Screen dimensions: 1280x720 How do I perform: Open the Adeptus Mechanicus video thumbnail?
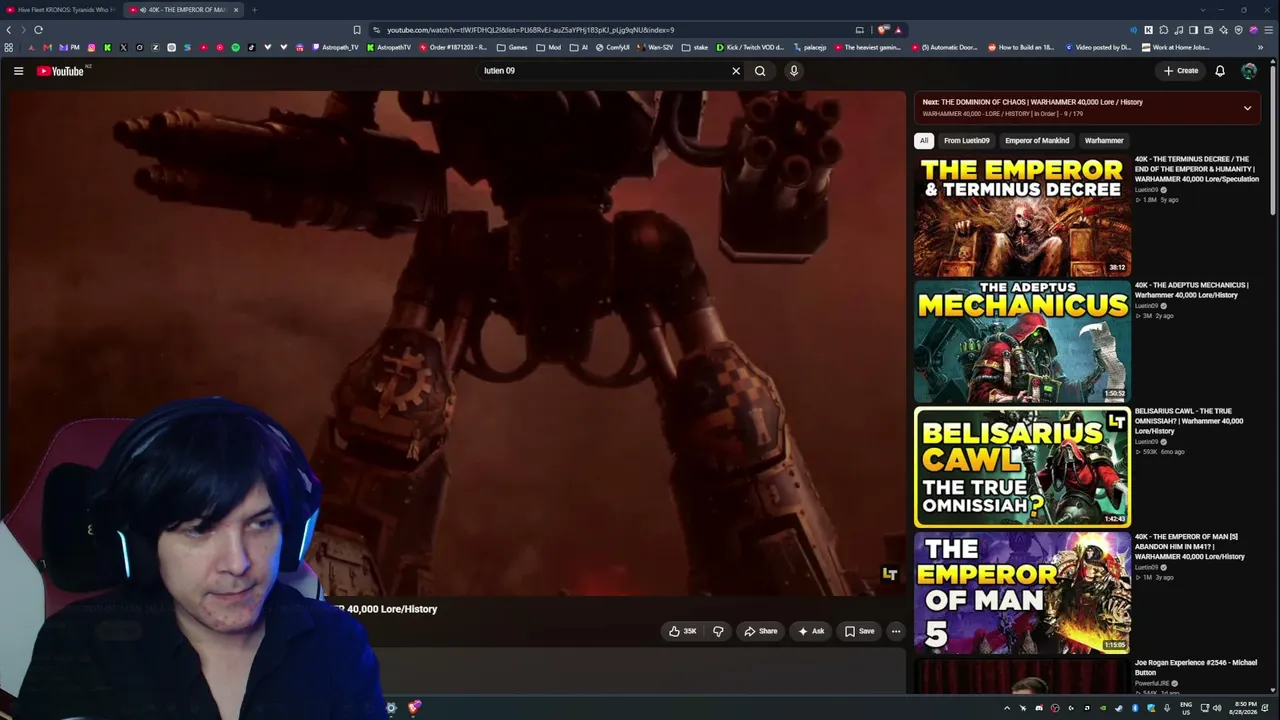1022,341
